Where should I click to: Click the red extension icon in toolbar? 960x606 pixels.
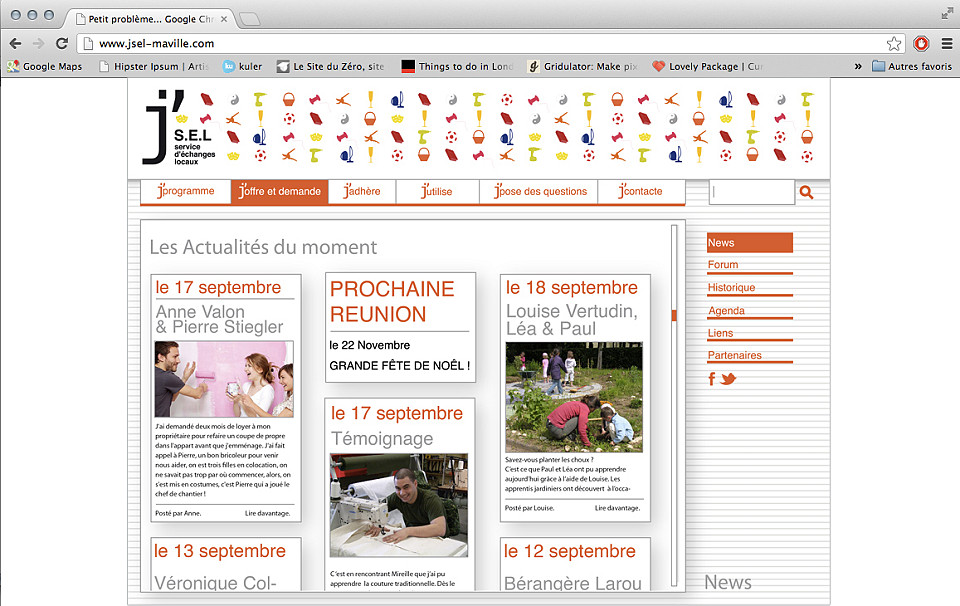pyautogui.click(x=921, y=43)
